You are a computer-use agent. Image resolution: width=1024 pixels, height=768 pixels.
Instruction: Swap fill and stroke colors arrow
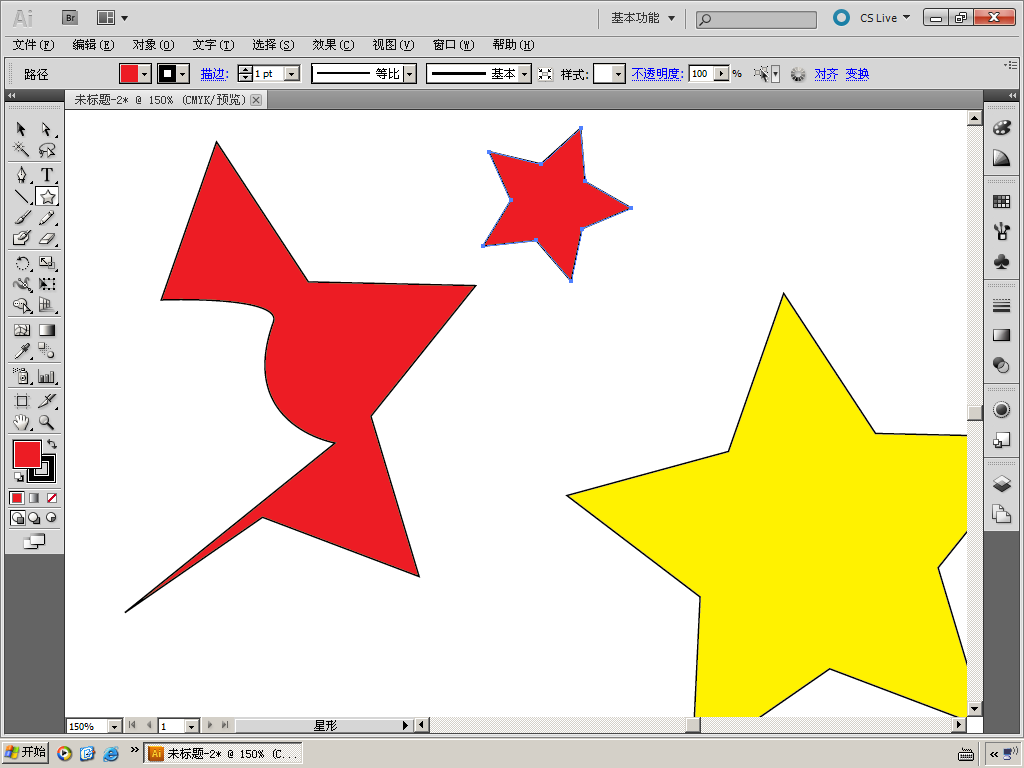pos(52,444)
